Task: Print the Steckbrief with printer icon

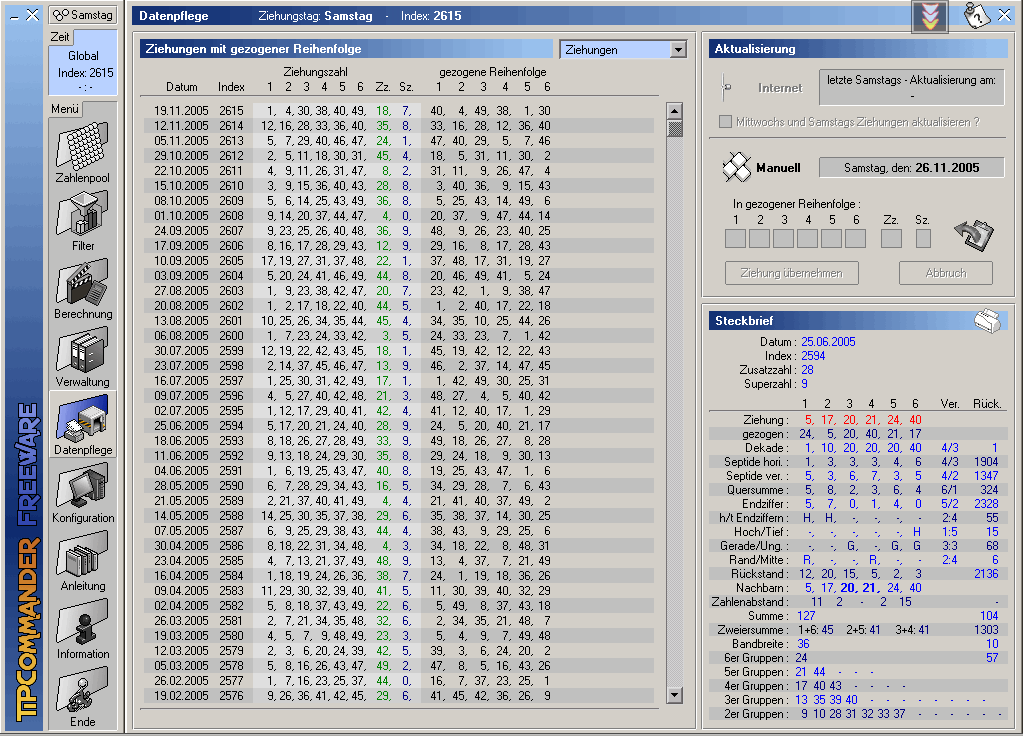Action: 988,320
